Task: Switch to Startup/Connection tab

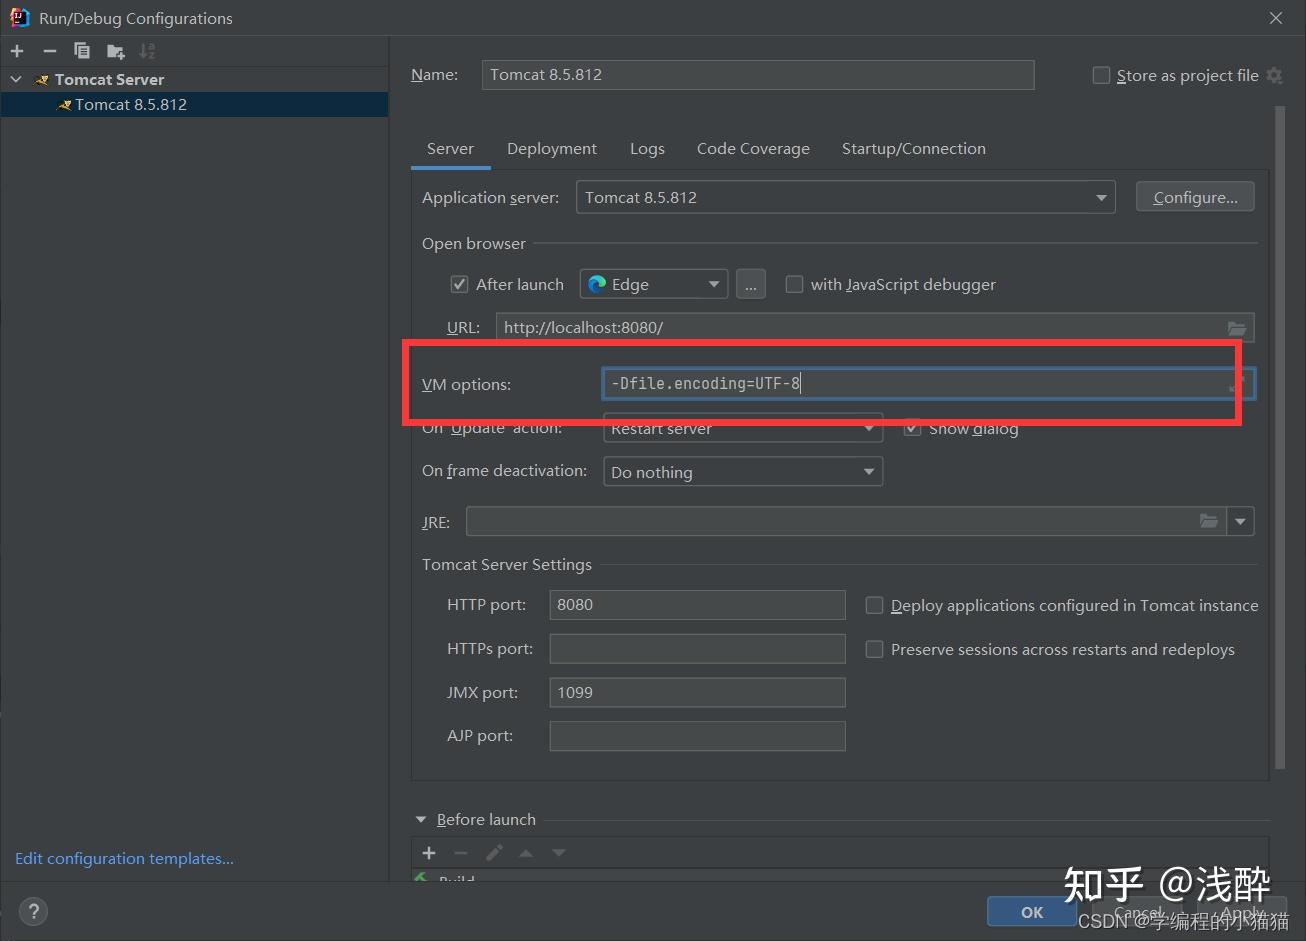Action: click(x=914, y=148)
